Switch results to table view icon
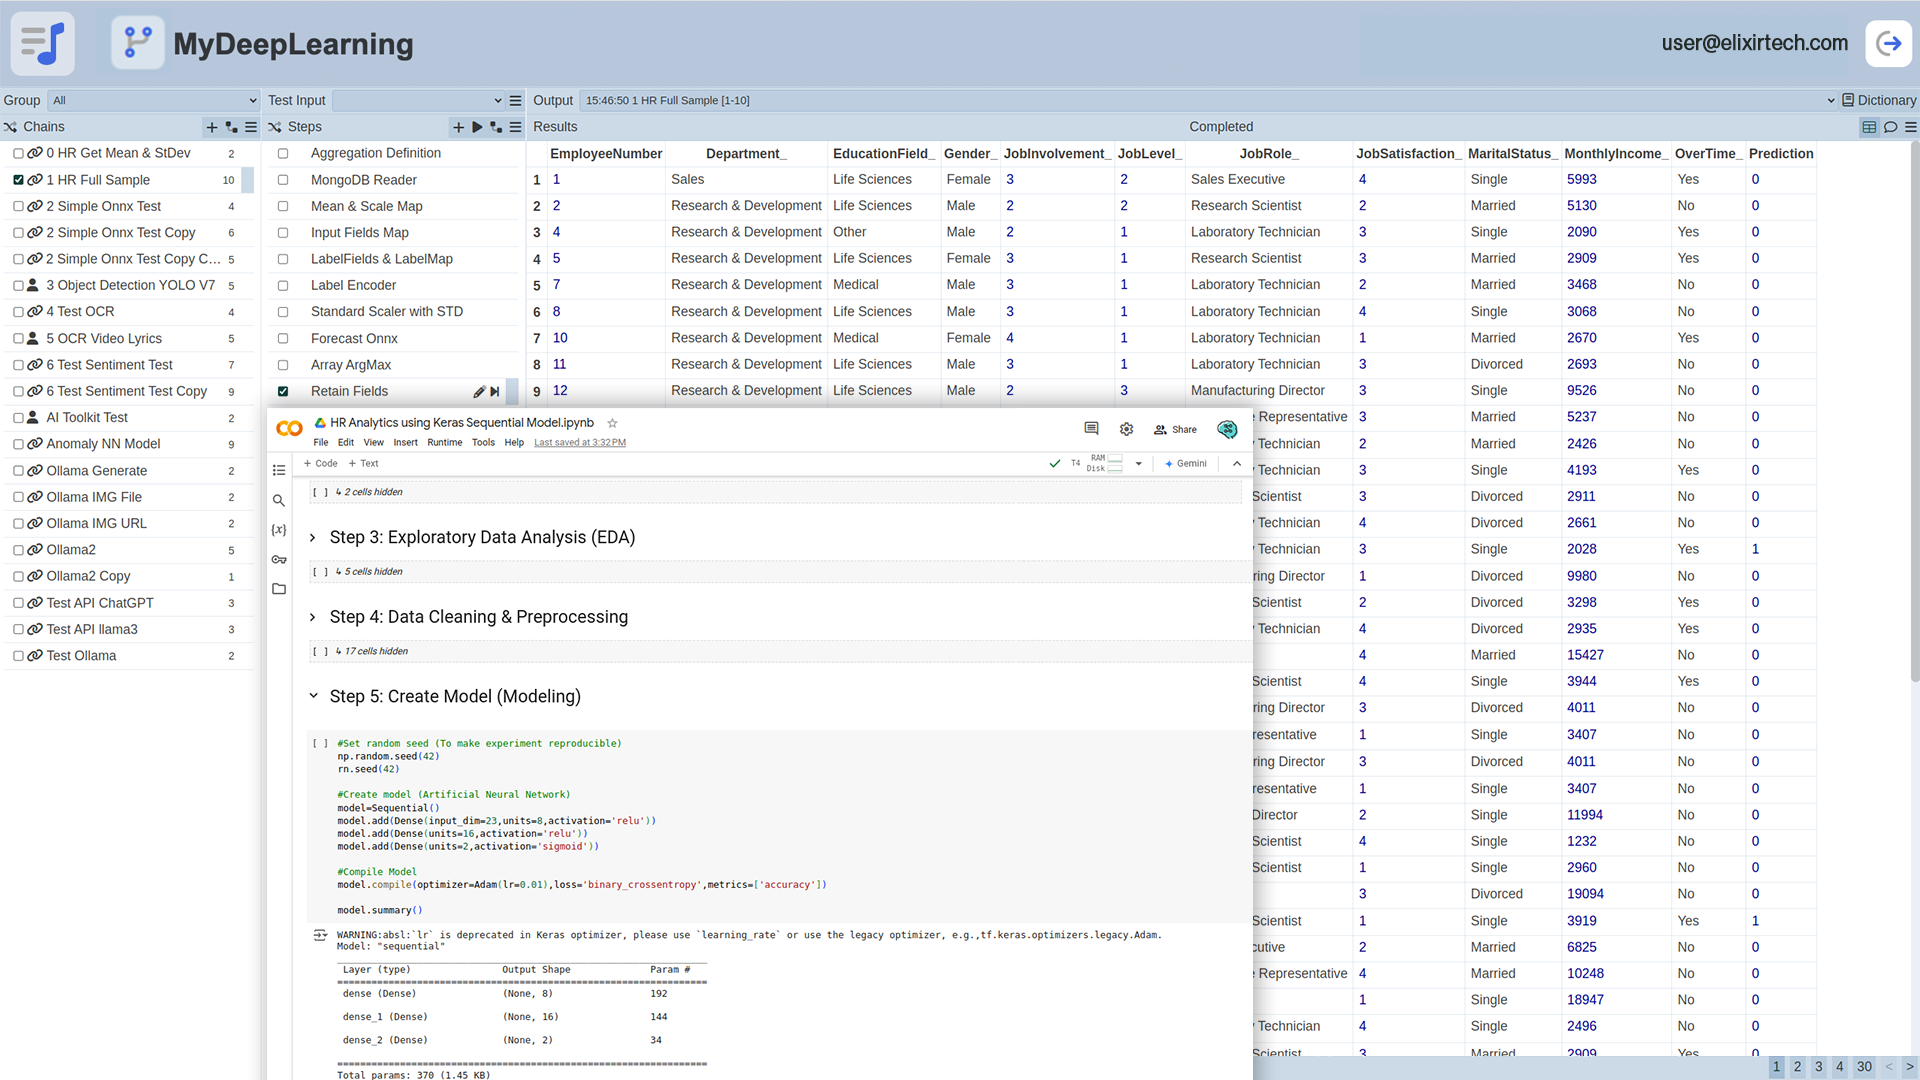 (1868, 127)
